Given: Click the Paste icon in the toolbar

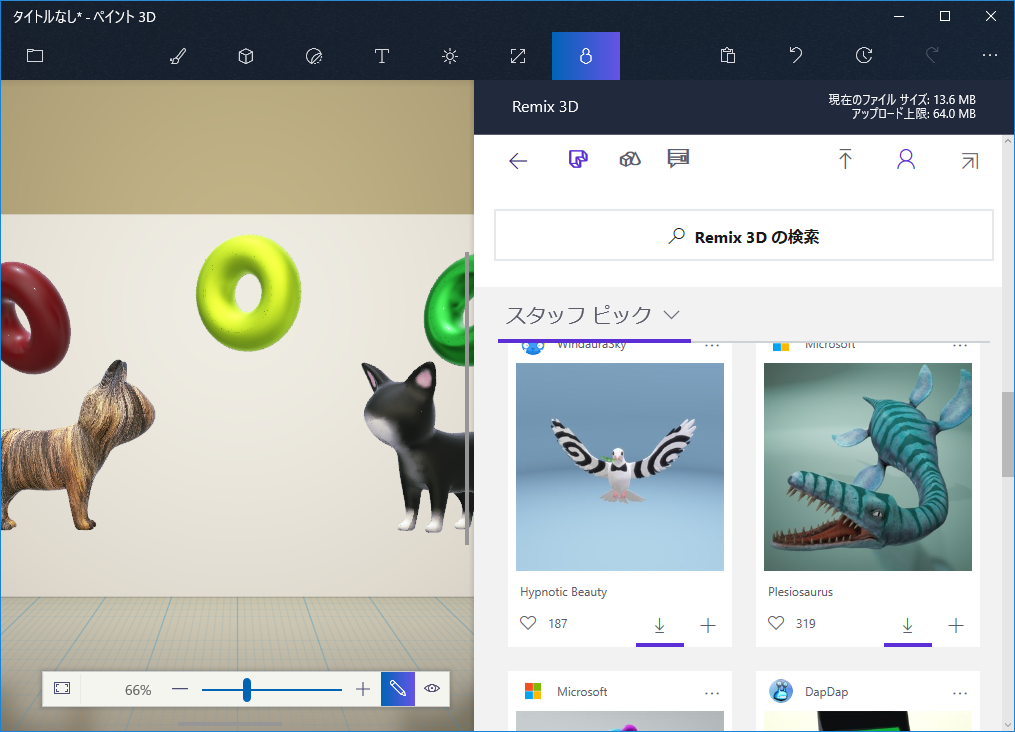Looking at the screenshot, I should click(x=727, y=56).
